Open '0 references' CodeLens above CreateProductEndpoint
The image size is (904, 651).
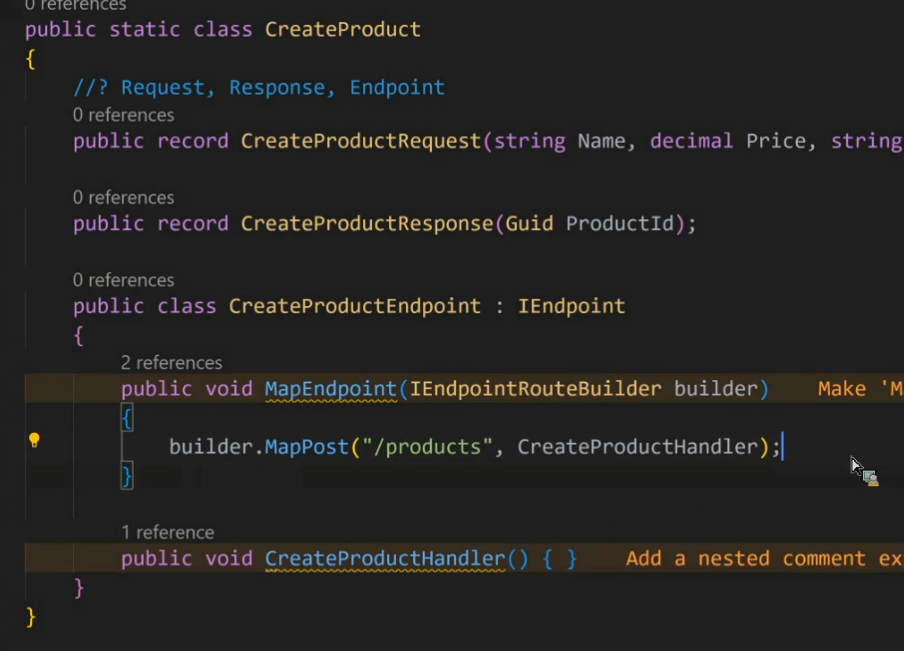pos(123,280)
